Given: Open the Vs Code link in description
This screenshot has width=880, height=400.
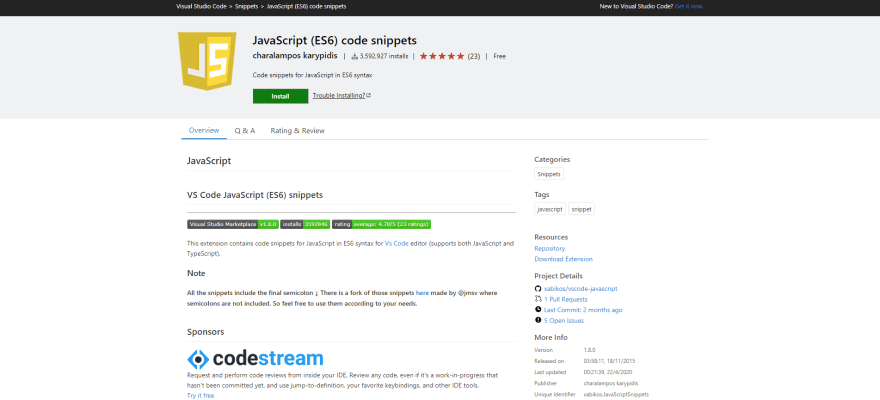Looking at the screenshot, I should (x=397, y=243).
